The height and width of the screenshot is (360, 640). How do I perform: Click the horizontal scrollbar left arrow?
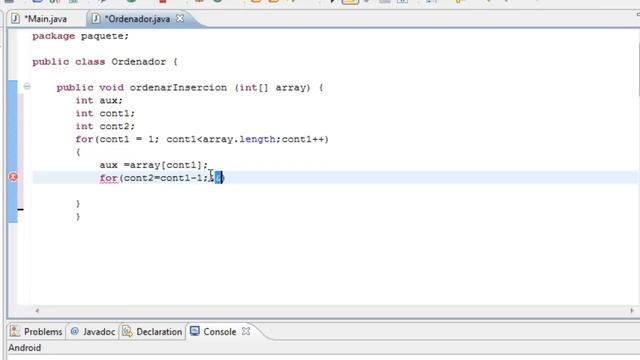pos(37,311)
